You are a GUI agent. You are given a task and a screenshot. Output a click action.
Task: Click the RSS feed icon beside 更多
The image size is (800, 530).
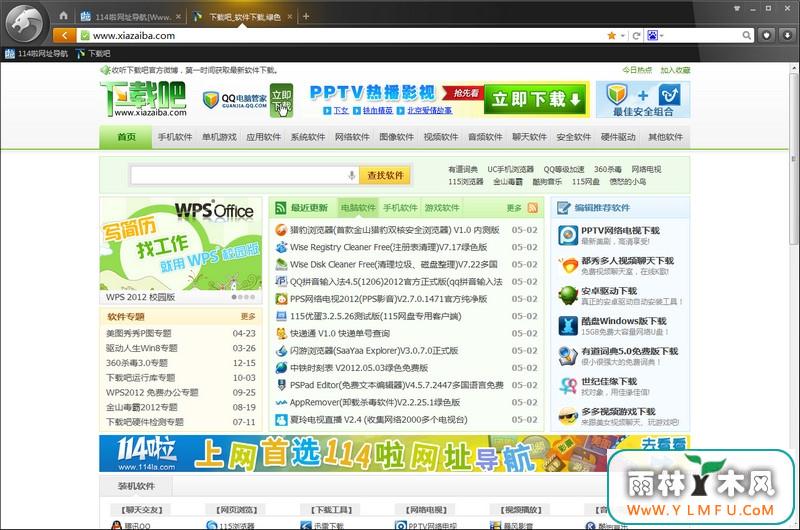click(533, 208)
